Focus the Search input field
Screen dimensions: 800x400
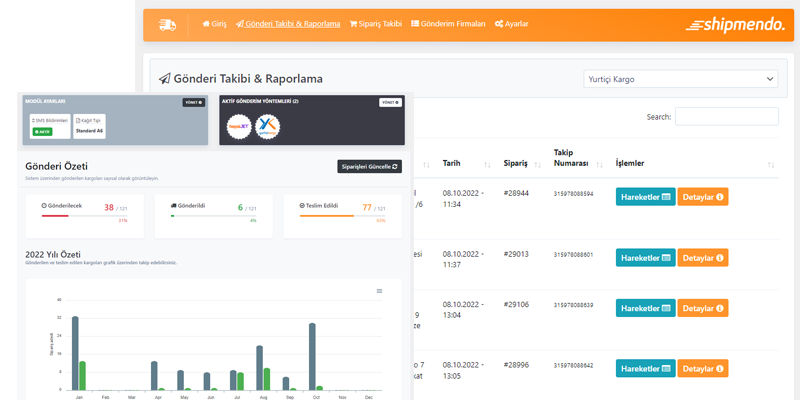coord(727,116)
